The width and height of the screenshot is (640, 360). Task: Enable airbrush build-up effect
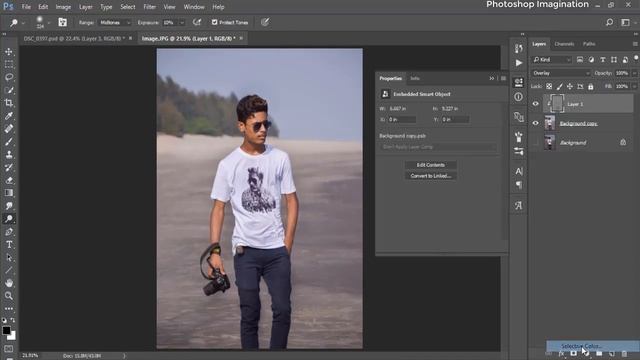(197, 22)
